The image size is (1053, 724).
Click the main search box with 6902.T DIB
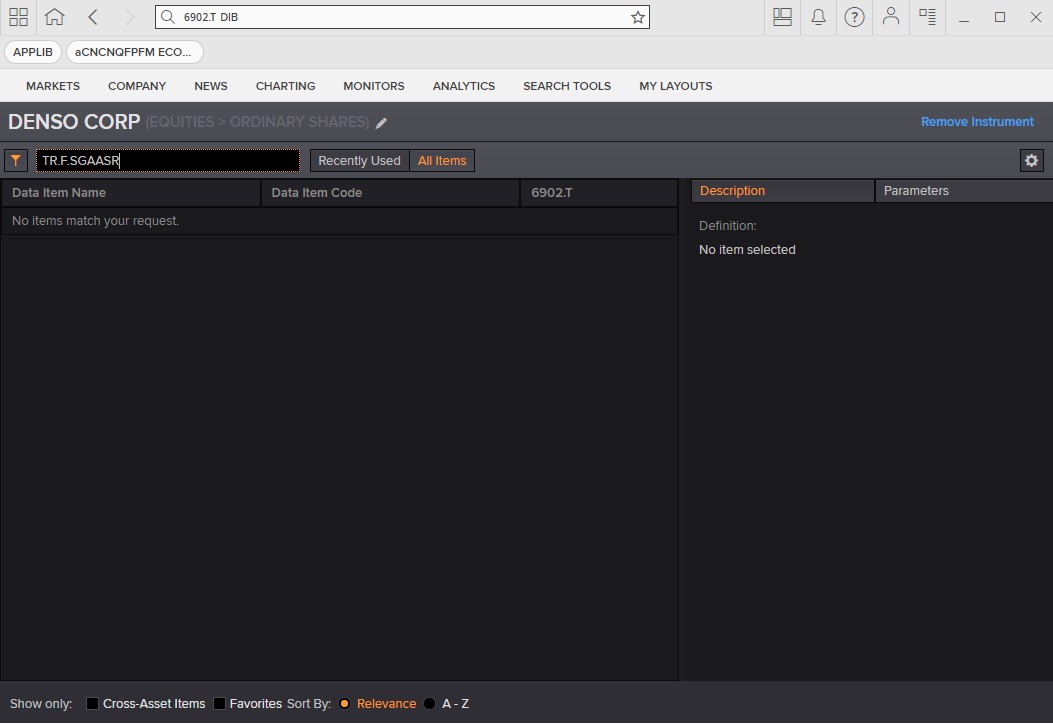(402, 17)
